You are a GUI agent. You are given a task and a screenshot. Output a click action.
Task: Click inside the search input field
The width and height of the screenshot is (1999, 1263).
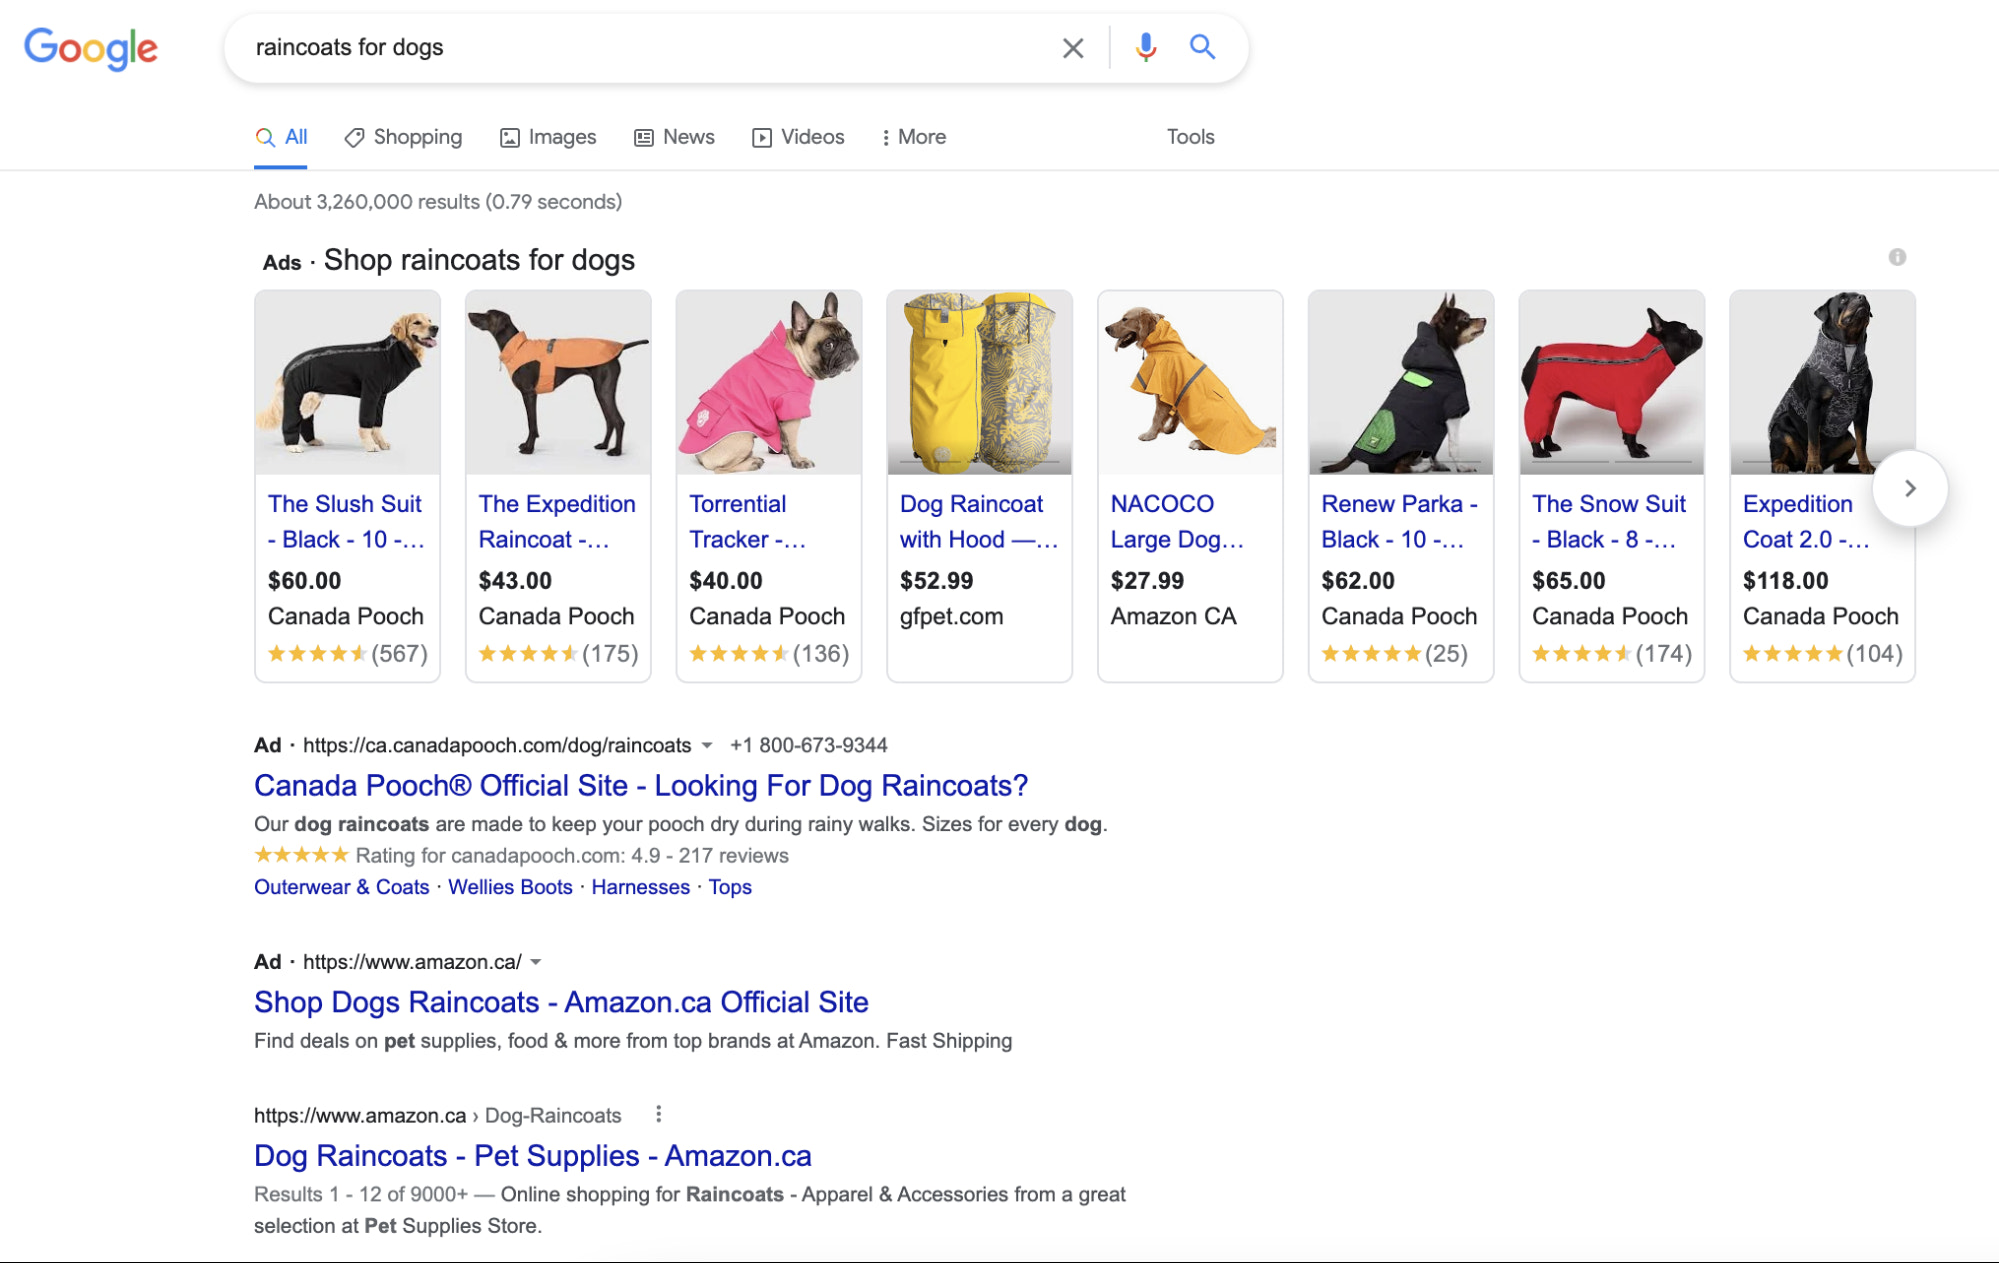pos(650,47)
